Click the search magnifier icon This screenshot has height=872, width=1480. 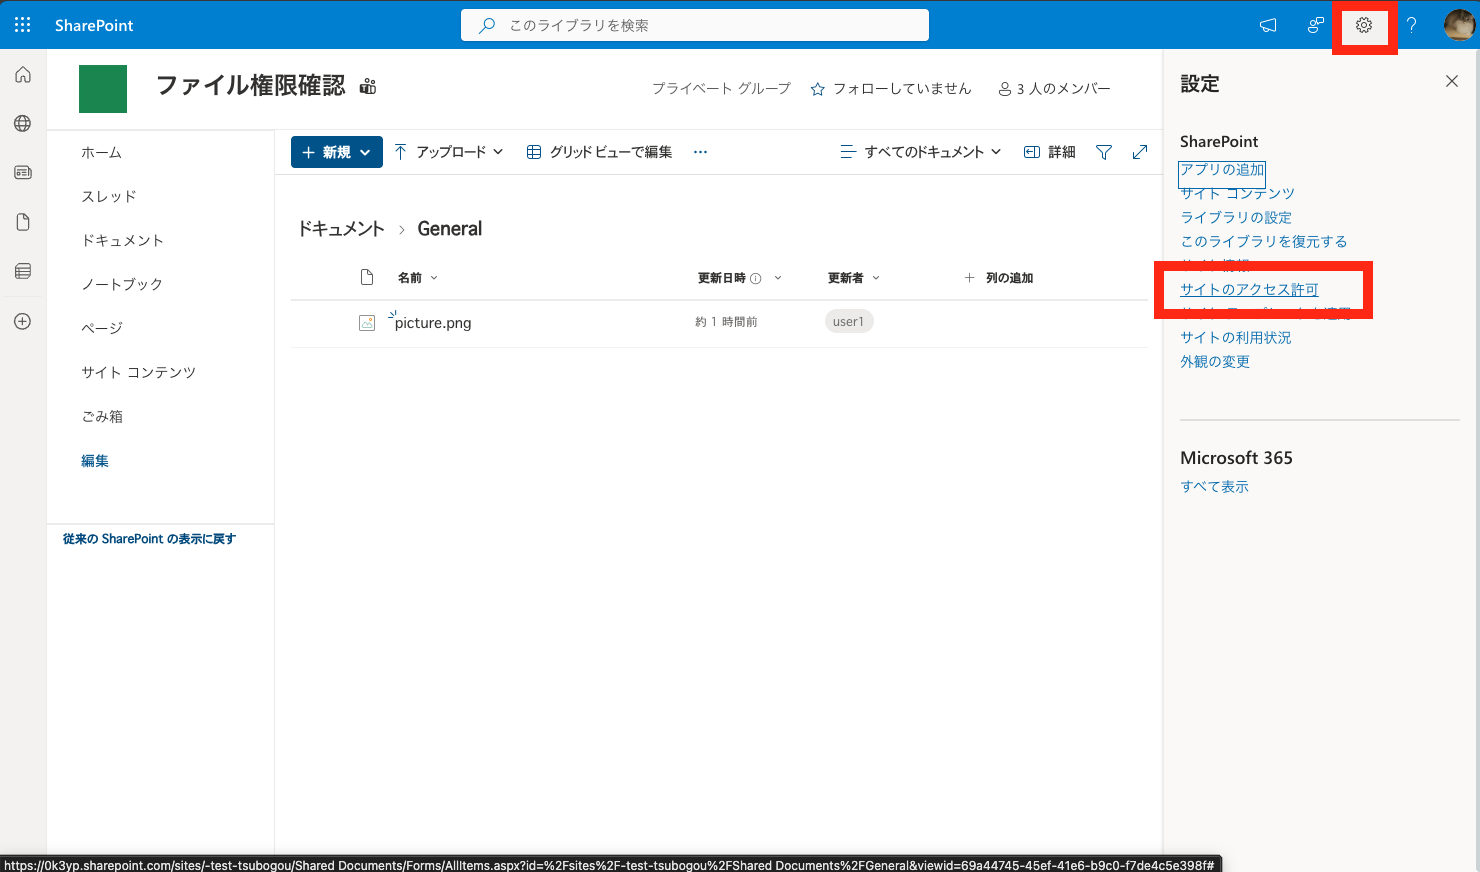[x=487, y=25]
